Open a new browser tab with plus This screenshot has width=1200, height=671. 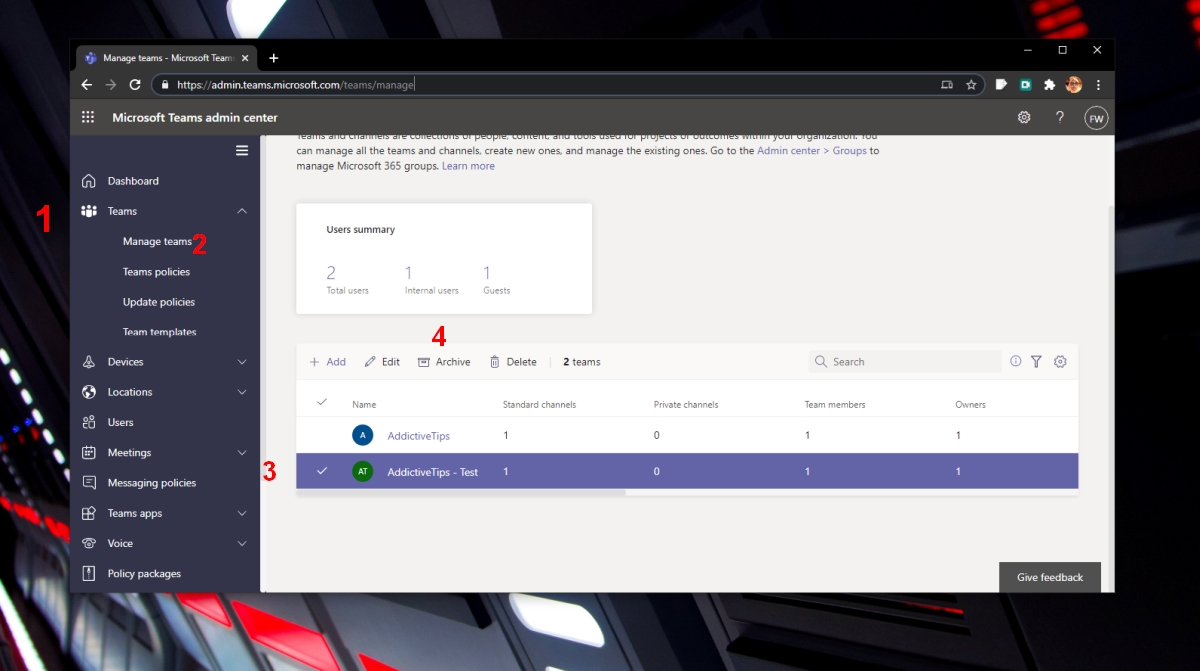tap(274, 58)
